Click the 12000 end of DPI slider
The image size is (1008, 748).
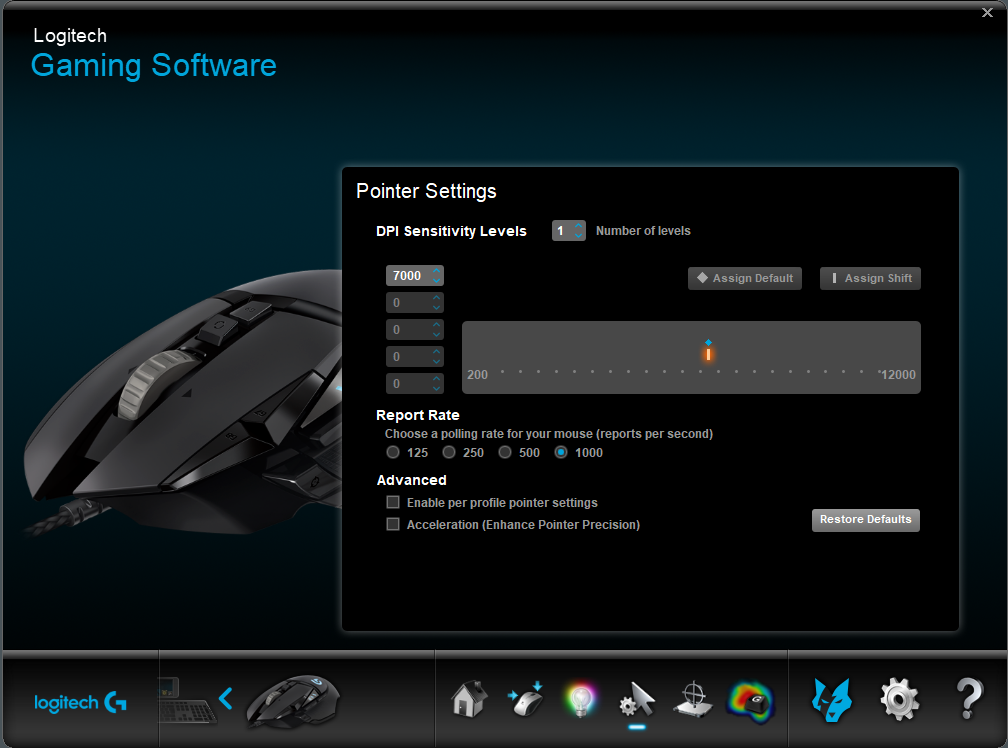pos(898,375)
